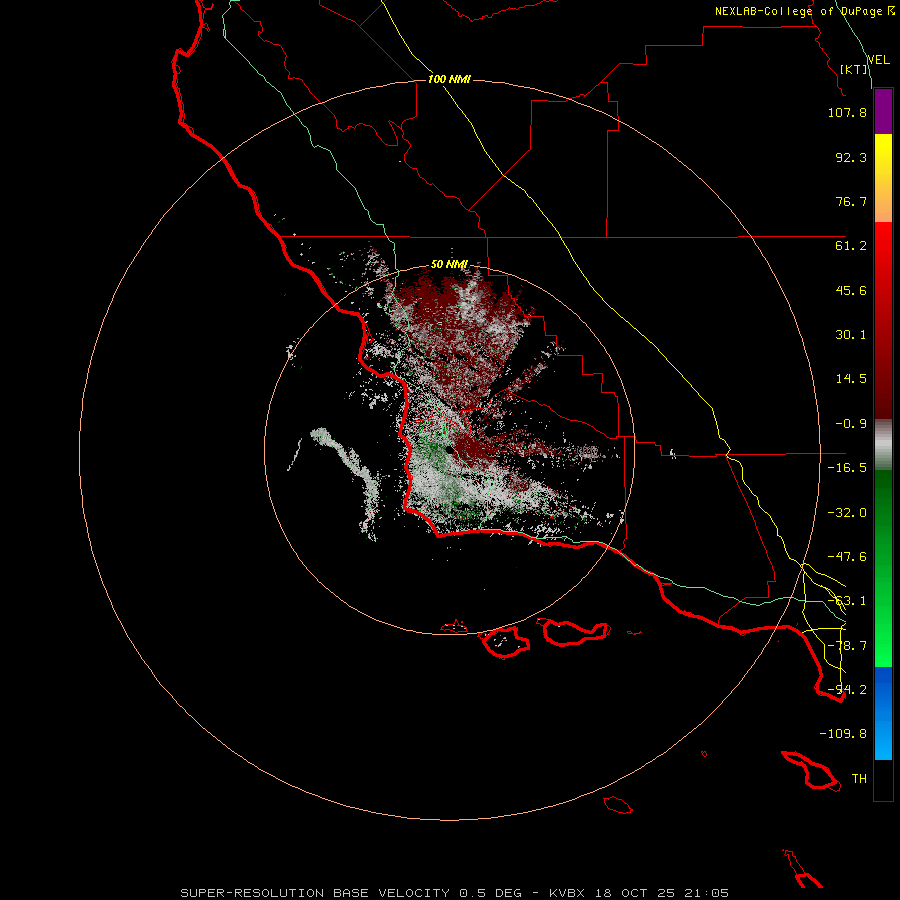The height and width of the screenshot is (900, 900).
Task: Click the blue segment of the color bar
Action: [x=883, y=713]
